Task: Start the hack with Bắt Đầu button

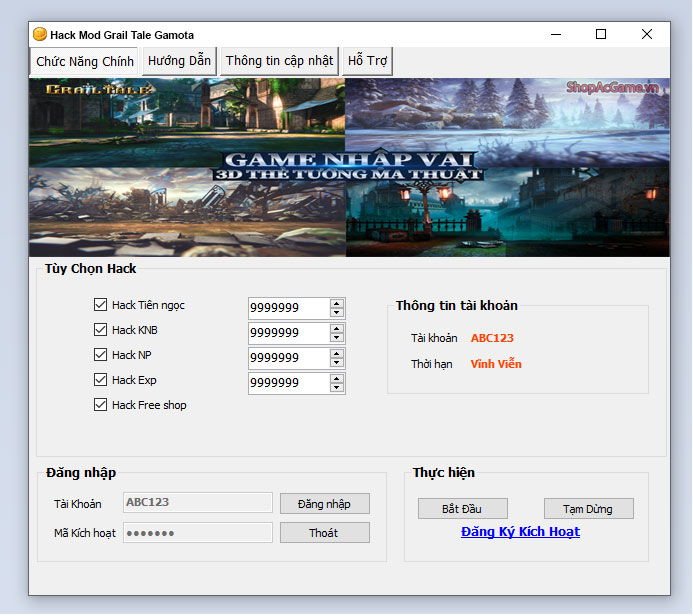Action: 462,509
